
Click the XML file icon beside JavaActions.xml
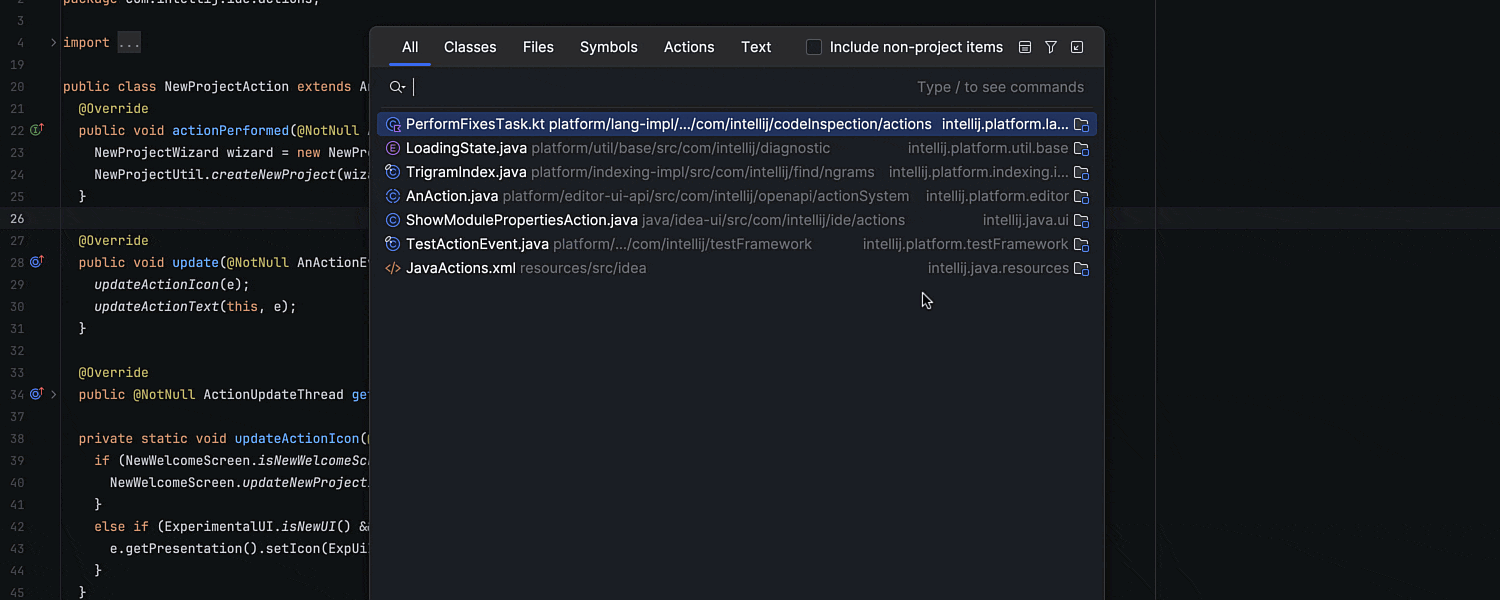tap(392, 268)
